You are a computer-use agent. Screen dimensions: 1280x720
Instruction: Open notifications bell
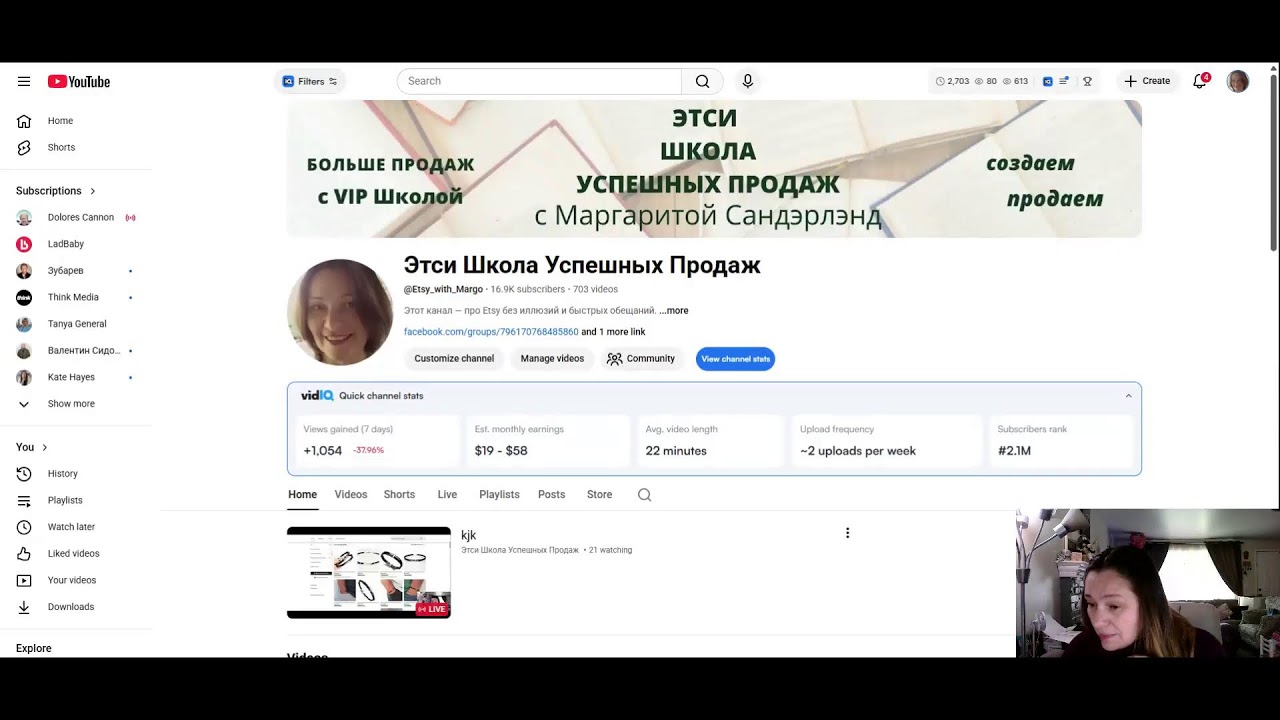(x=1200, y=81)
